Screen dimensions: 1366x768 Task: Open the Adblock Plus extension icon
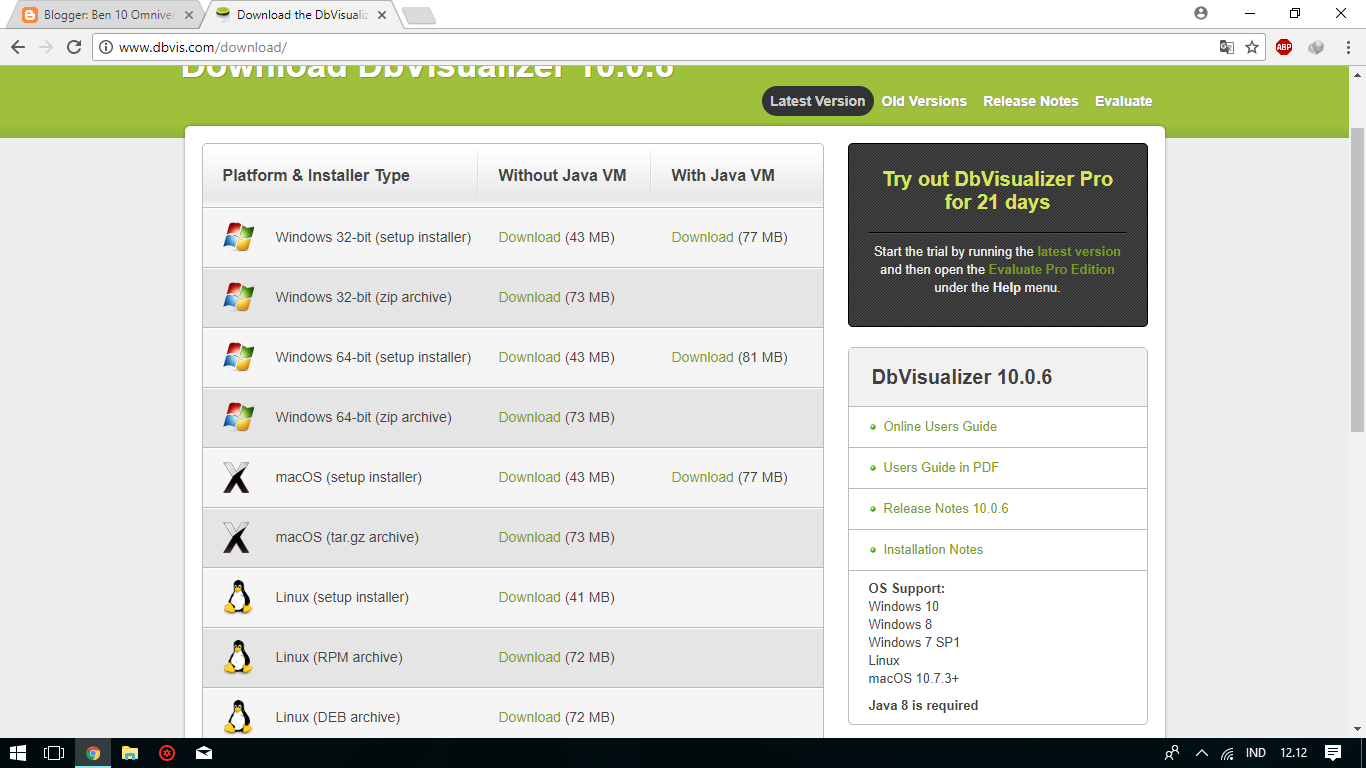coord(1284,47)
